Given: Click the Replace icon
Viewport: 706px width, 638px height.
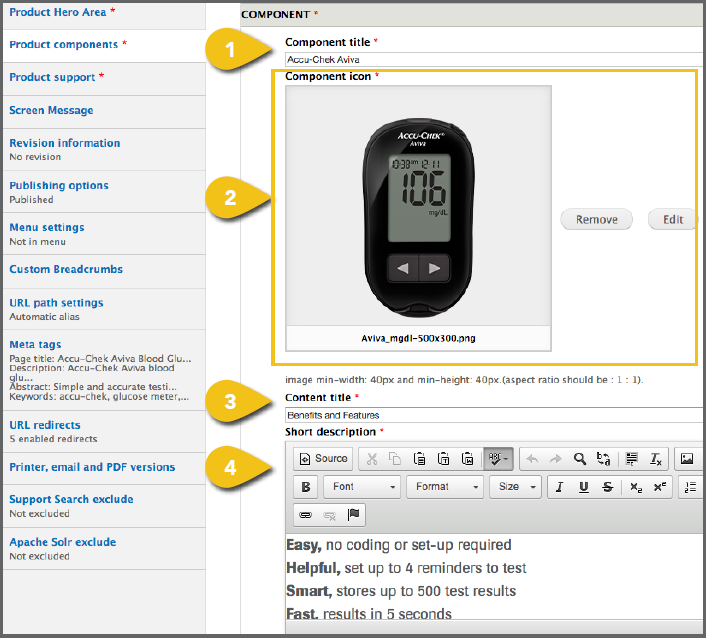Looking at the screenshot, I should tap(603, 459).
